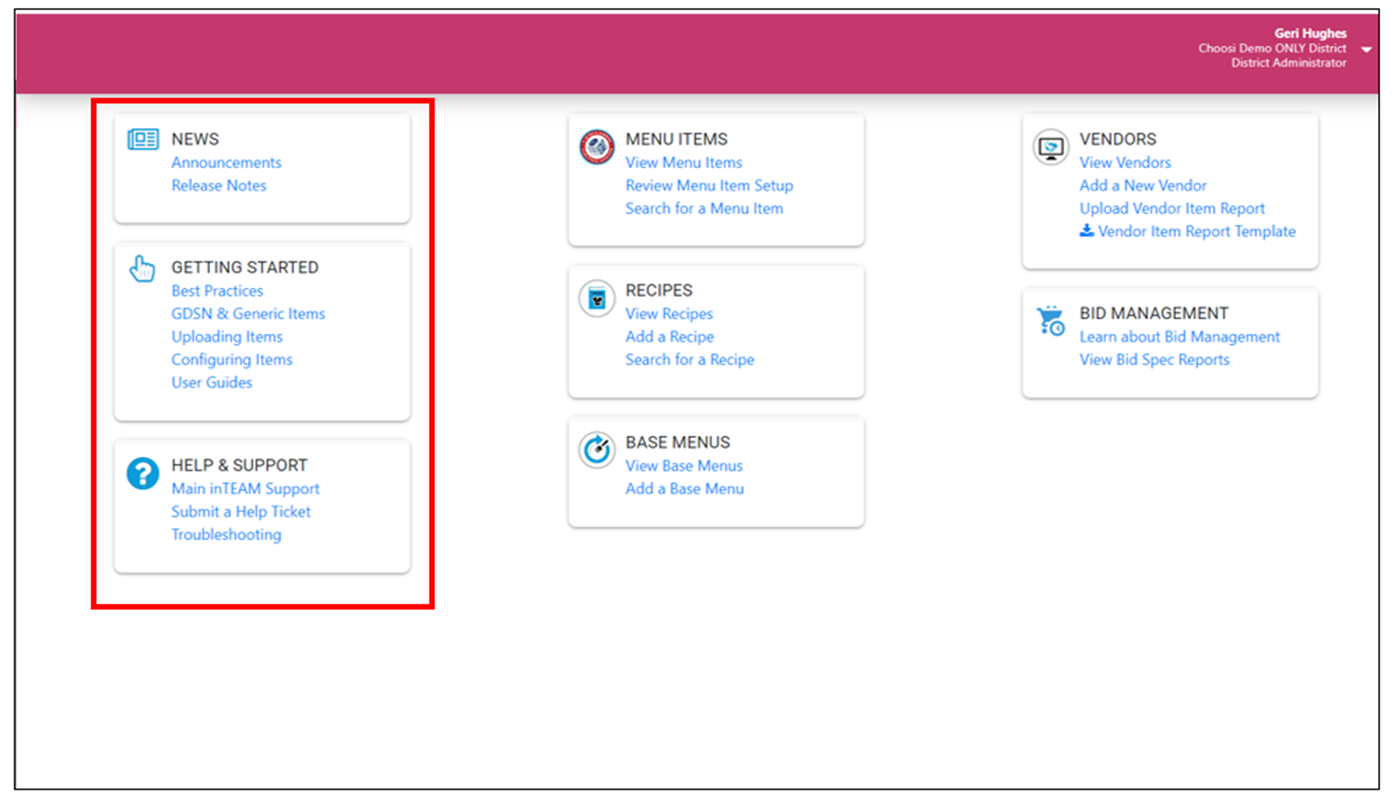Click the Menu Items round logo icon
This screenshot has width=1398, height=797.
pyautogui.click(x=597, y=147)
